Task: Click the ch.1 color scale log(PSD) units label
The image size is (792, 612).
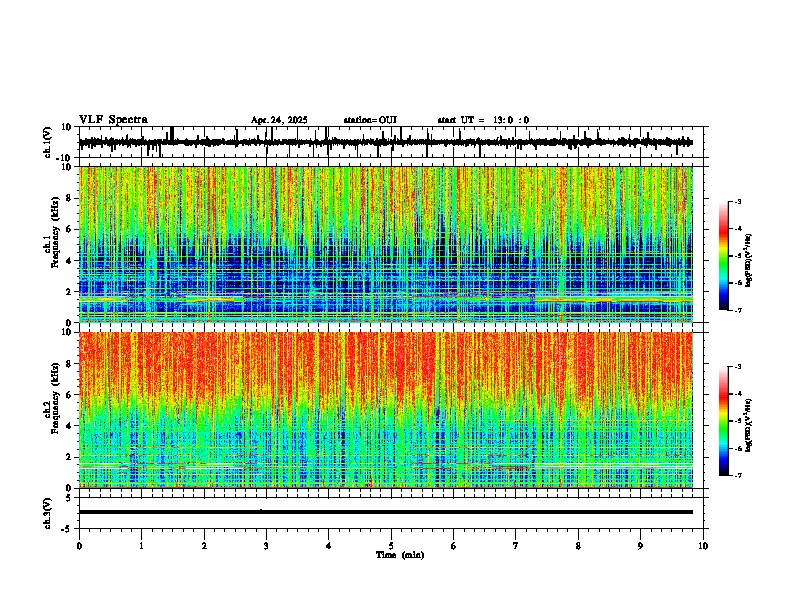Action: click(749, 261)
